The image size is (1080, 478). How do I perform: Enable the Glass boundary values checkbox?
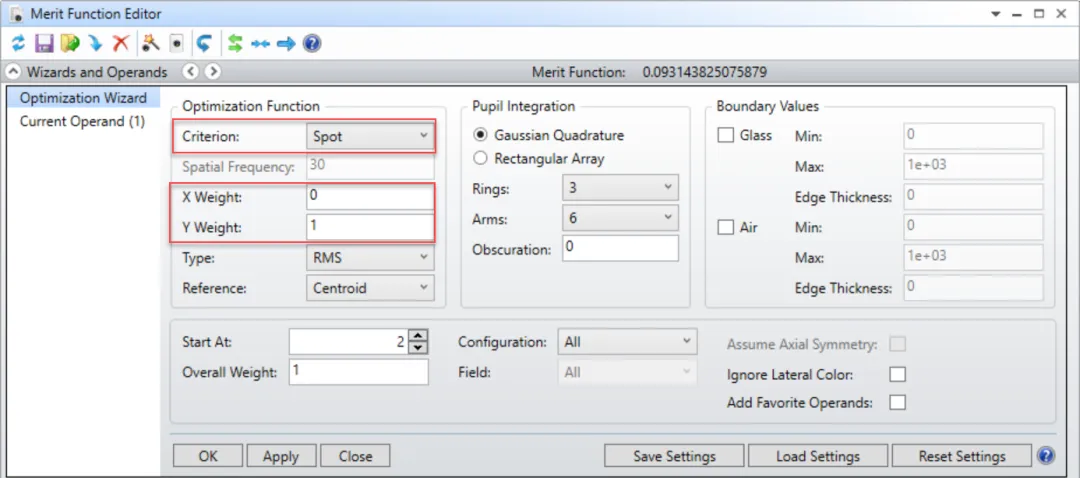point(727,136)
